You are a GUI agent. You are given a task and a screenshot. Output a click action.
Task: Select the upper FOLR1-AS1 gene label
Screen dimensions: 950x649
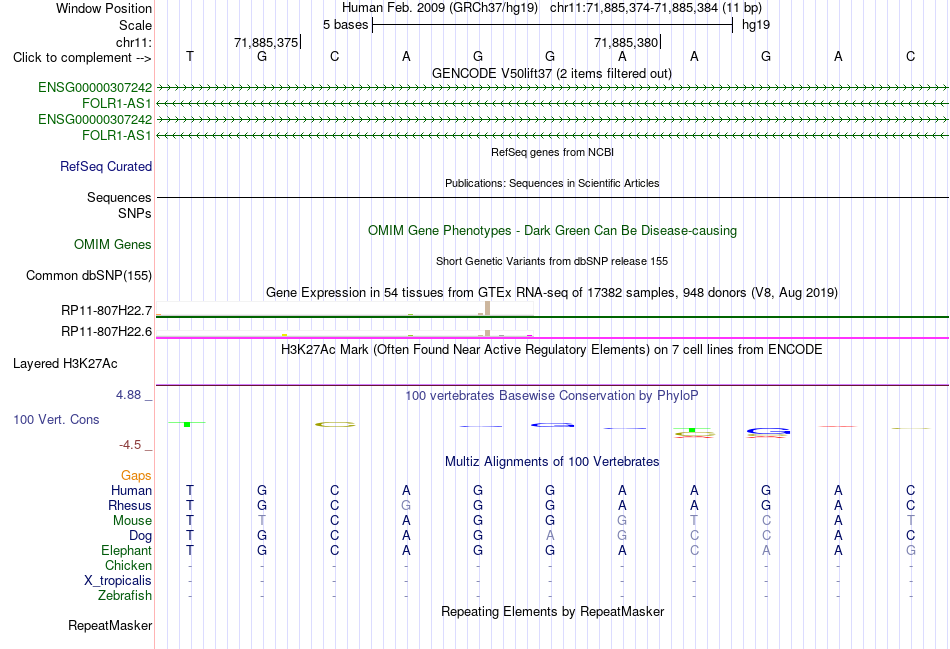[116, 104]
